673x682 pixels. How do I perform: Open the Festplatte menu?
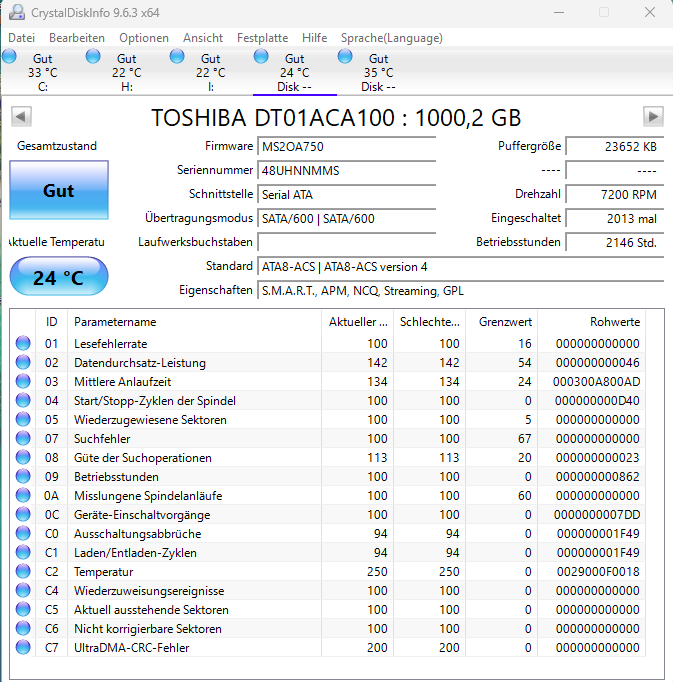pos(262,38)
